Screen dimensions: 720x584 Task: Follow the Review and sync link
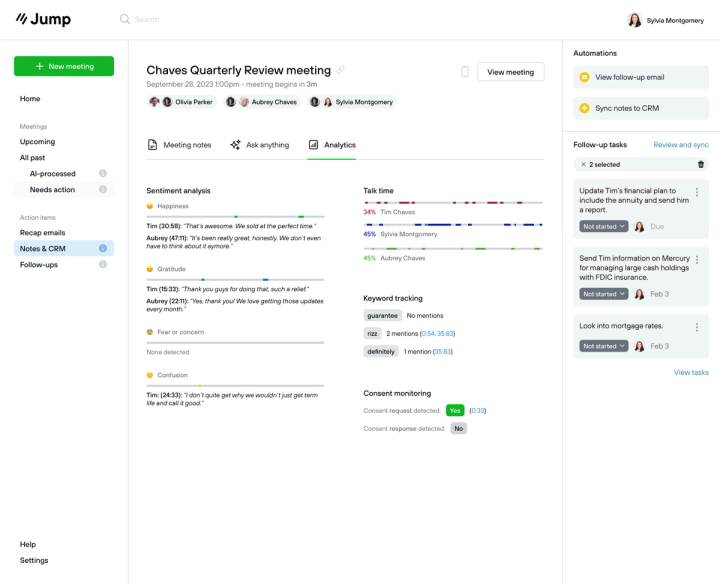pos(680,145)
